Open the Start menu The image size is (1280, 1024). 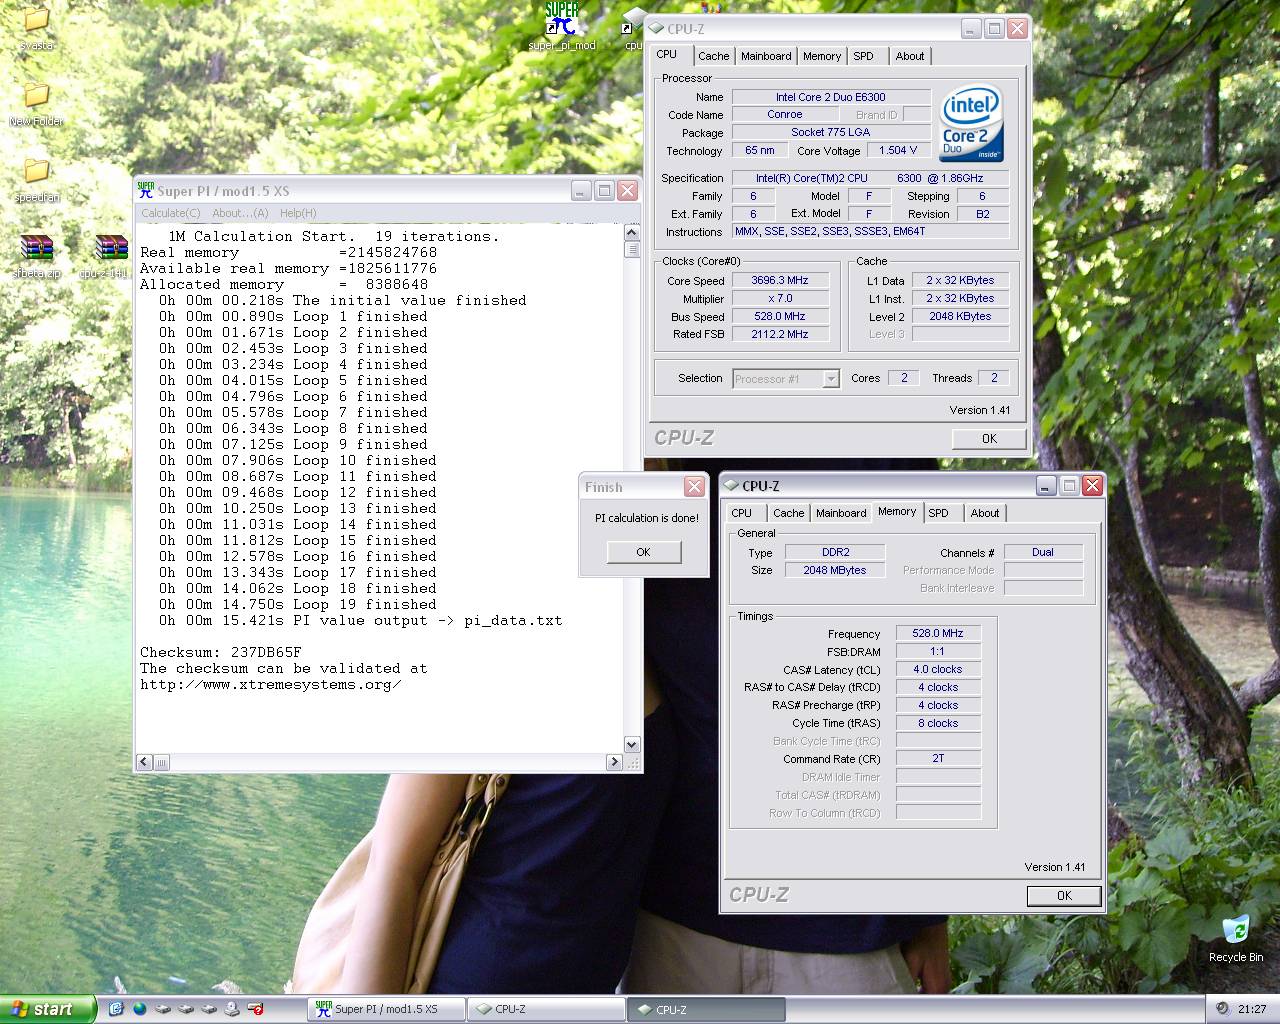point(48,1009)
